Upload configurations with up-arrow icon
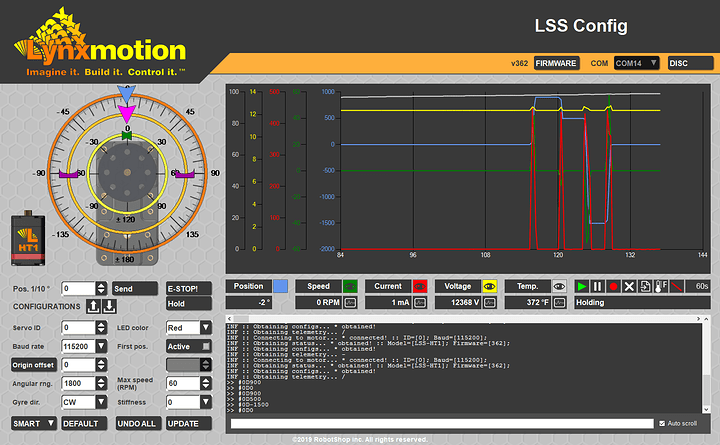Viewport: 720px width, 445px height. tap(93, 306)
